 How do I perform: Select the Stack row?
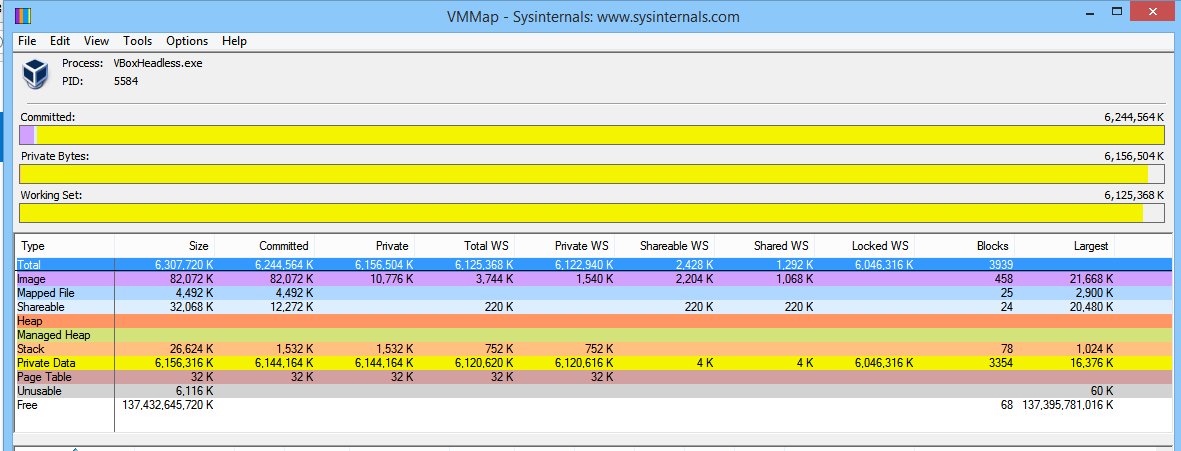(x=594, y=349)
